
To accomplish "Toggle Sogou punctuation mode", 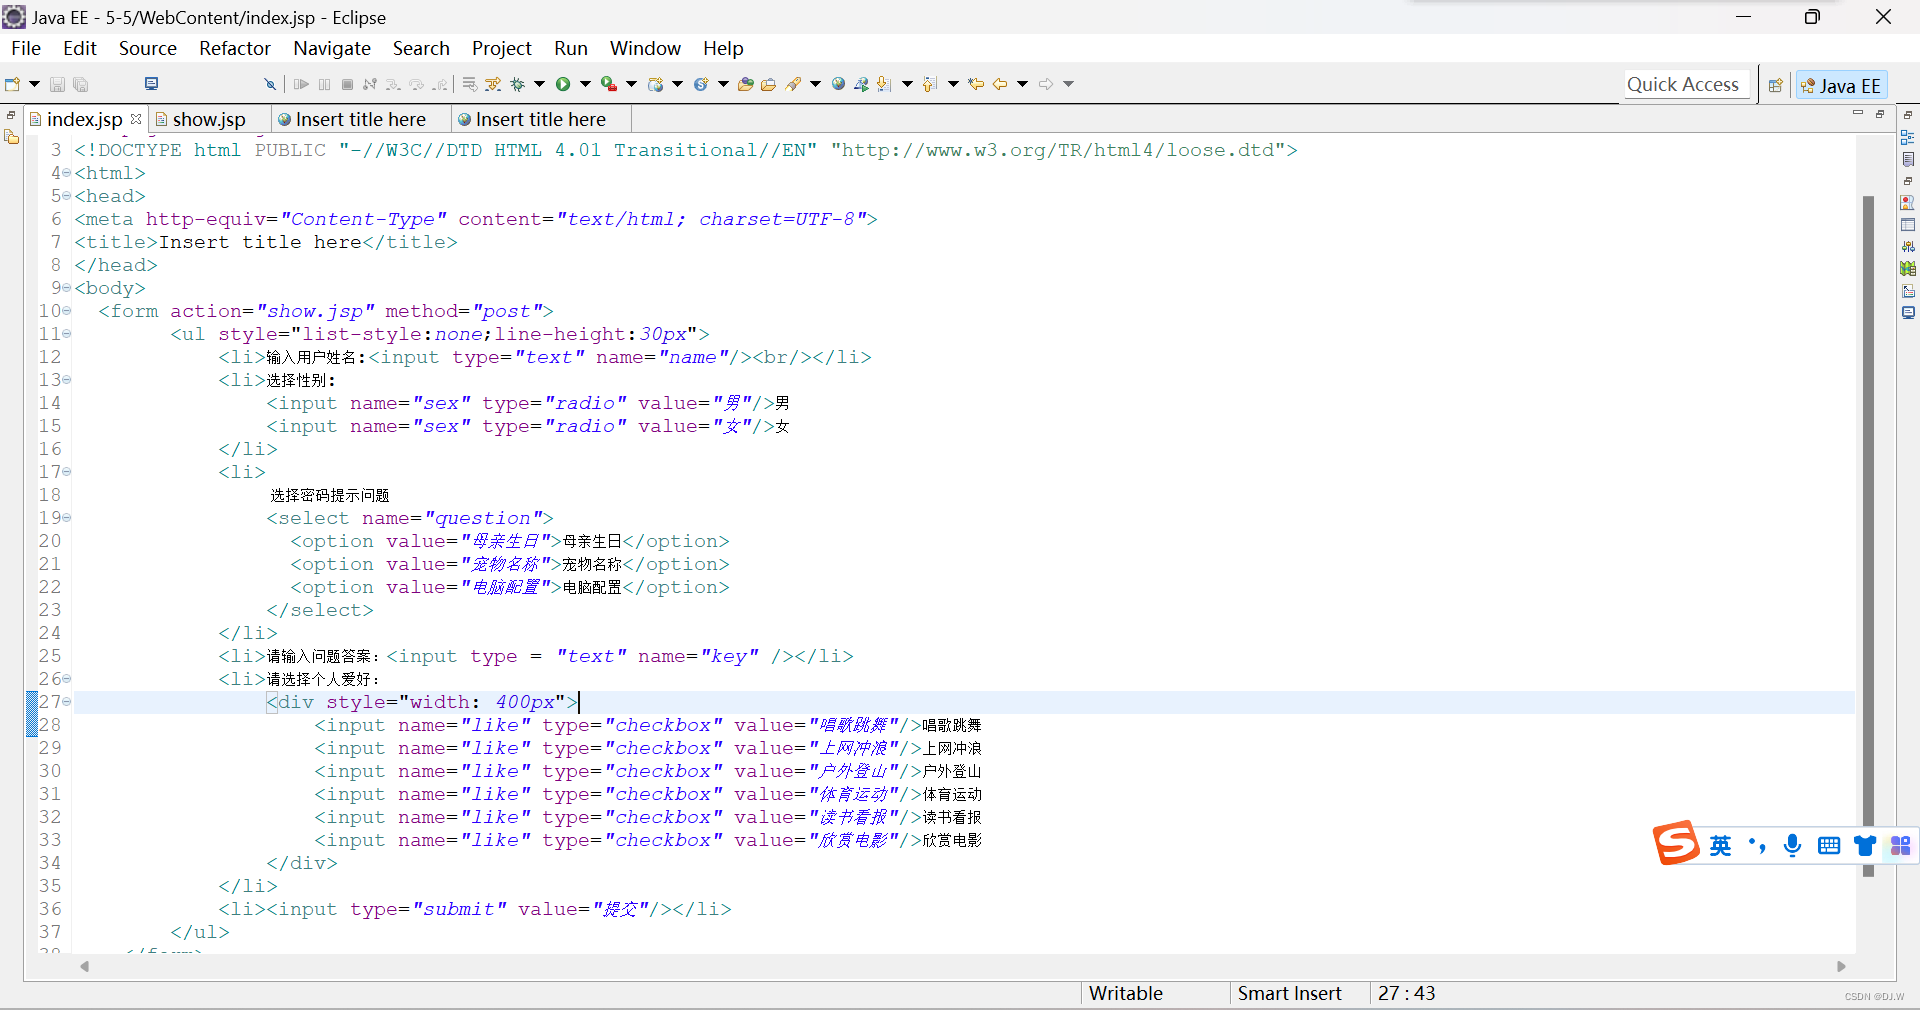I will pos(1757,846).
